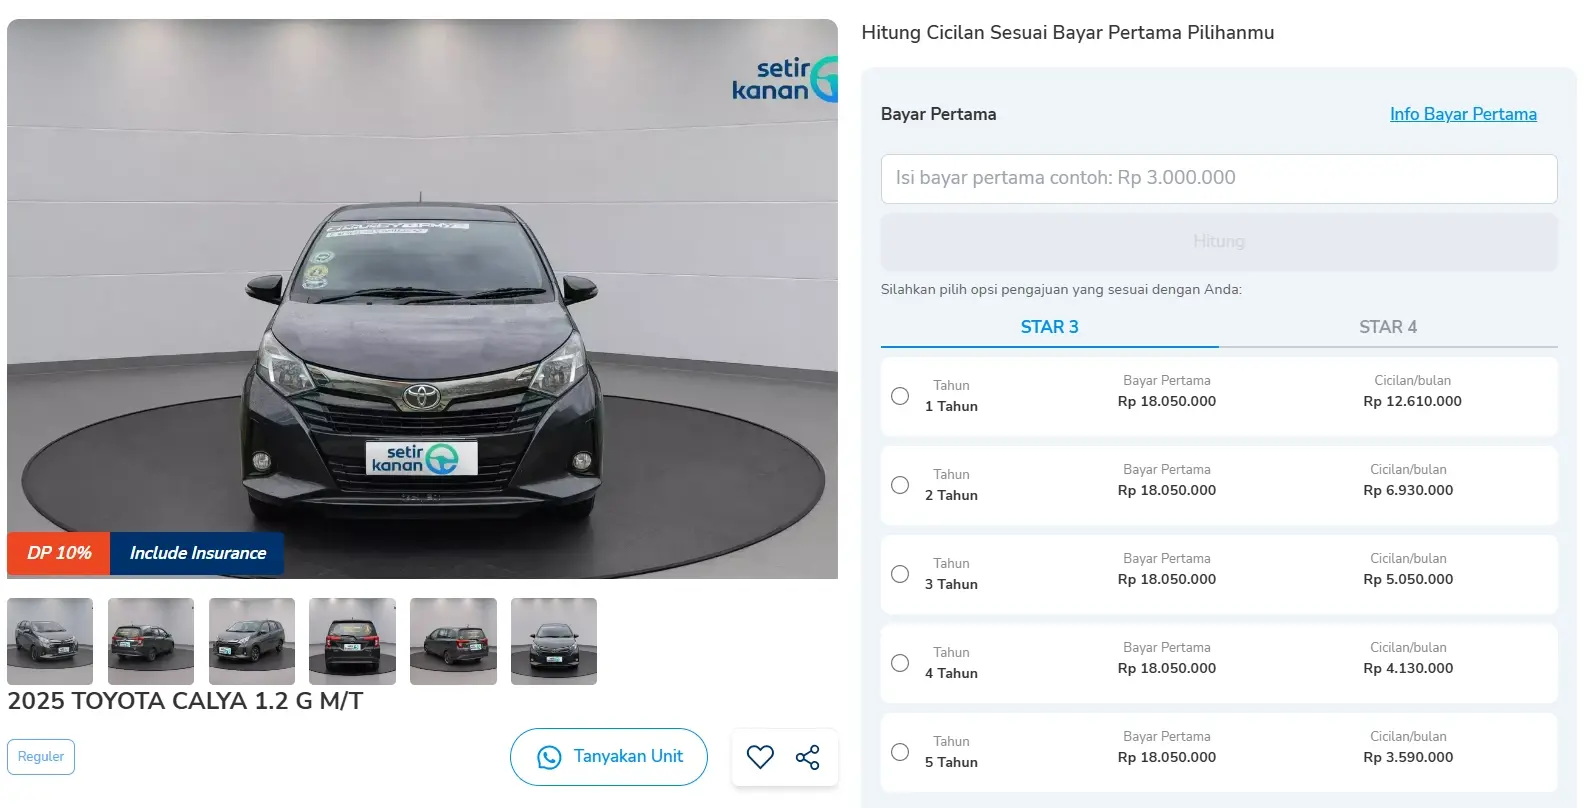Screen dimensions: 1586x808
Task: Select the 2 Tahun radio option
Action: 900,485
